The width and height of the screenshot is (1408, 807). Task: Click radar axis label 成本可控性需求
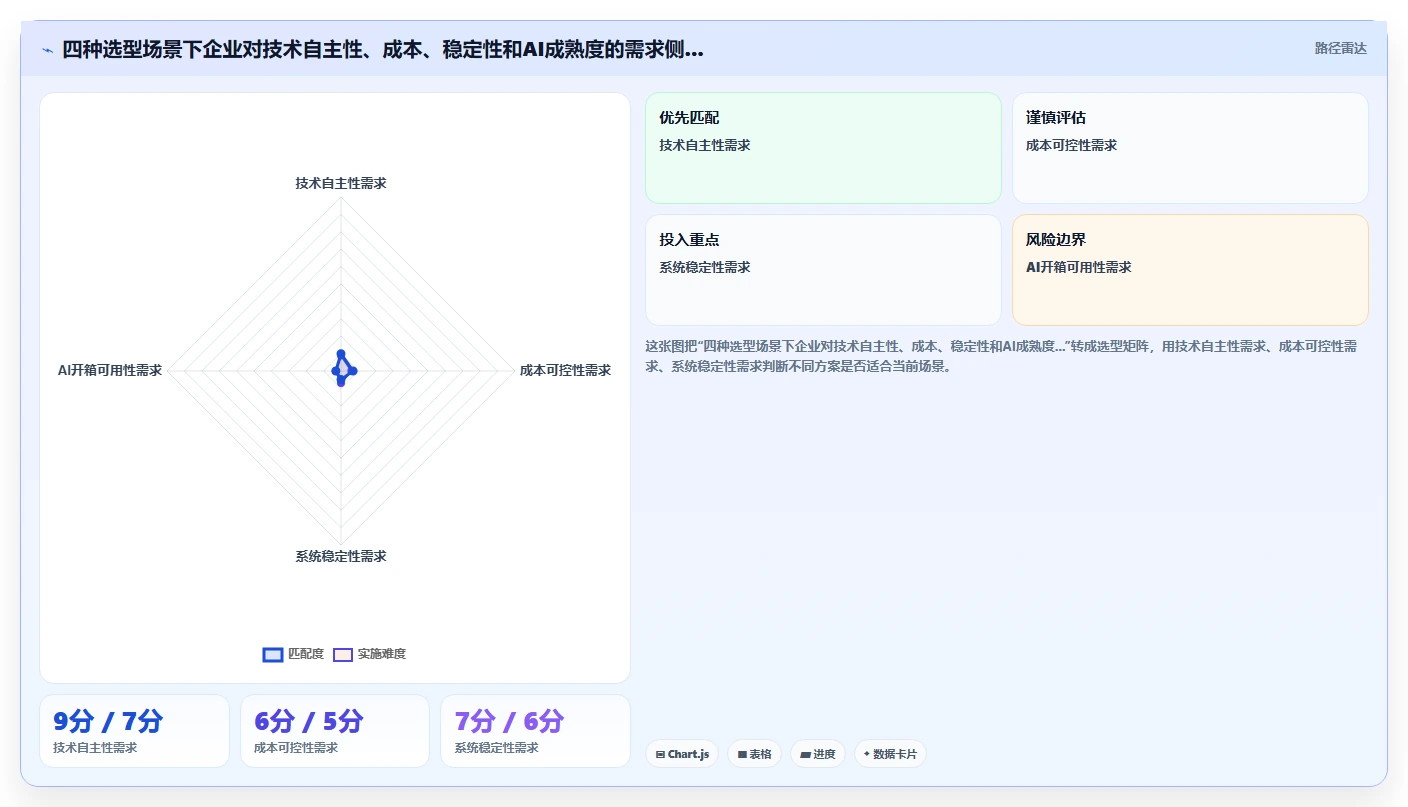coord(565,370)
